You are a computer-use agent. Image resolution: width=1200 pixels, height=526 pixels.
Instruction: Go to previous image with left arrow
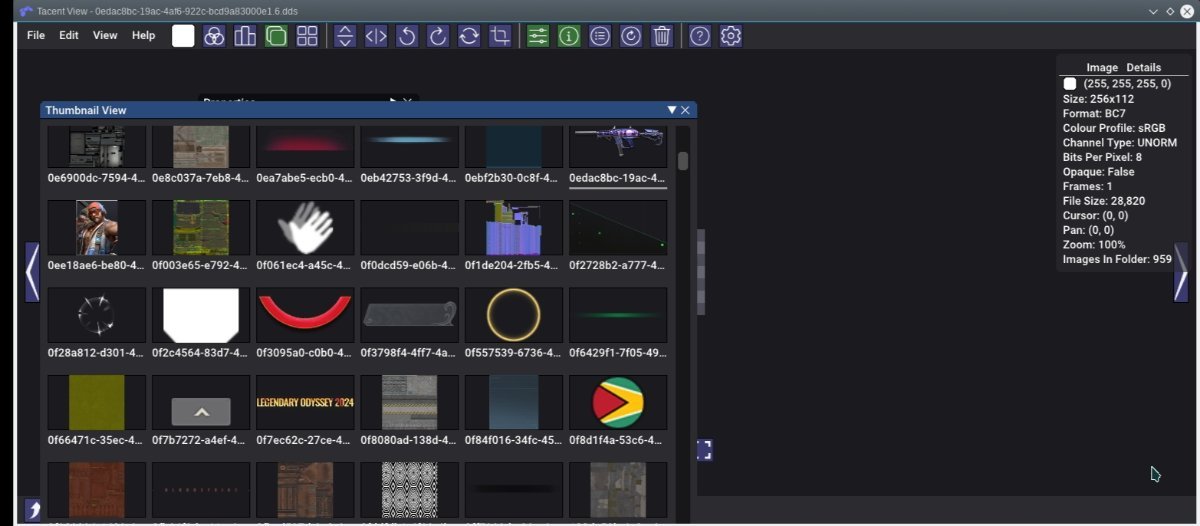click(x=32, y=272)
